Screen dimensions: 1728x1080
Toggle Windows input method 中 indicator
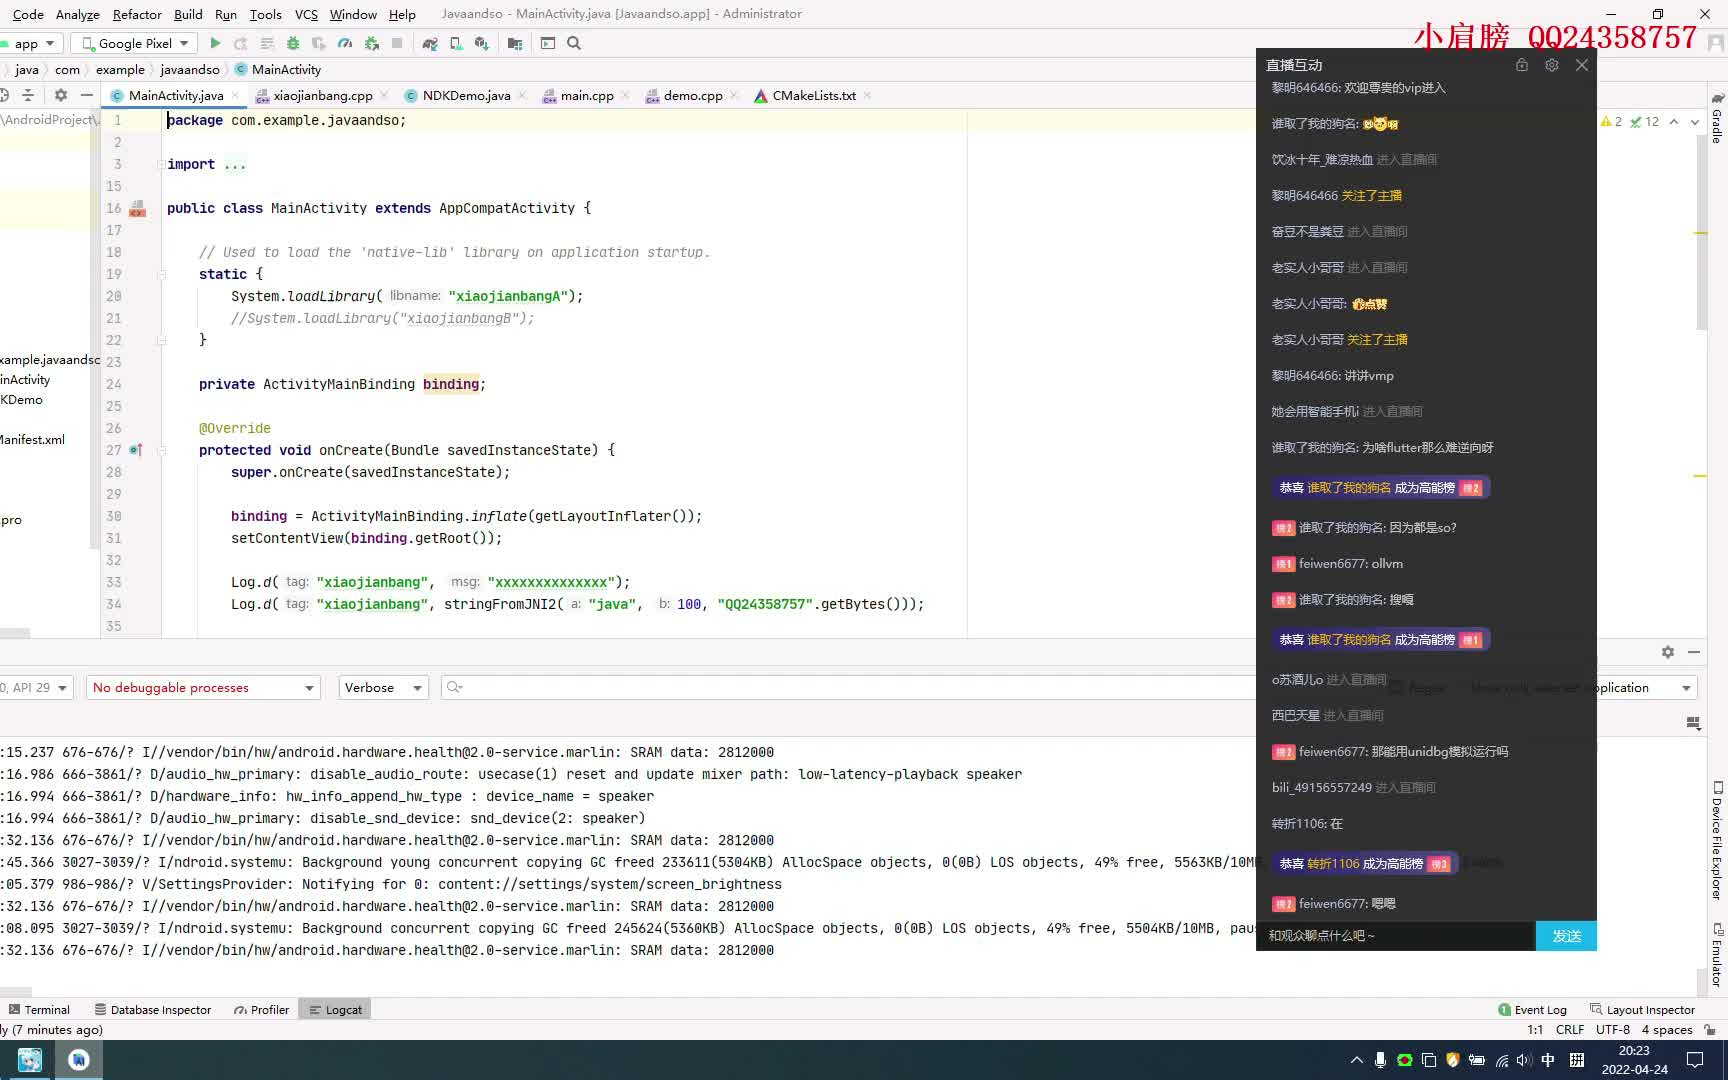1548,1060
